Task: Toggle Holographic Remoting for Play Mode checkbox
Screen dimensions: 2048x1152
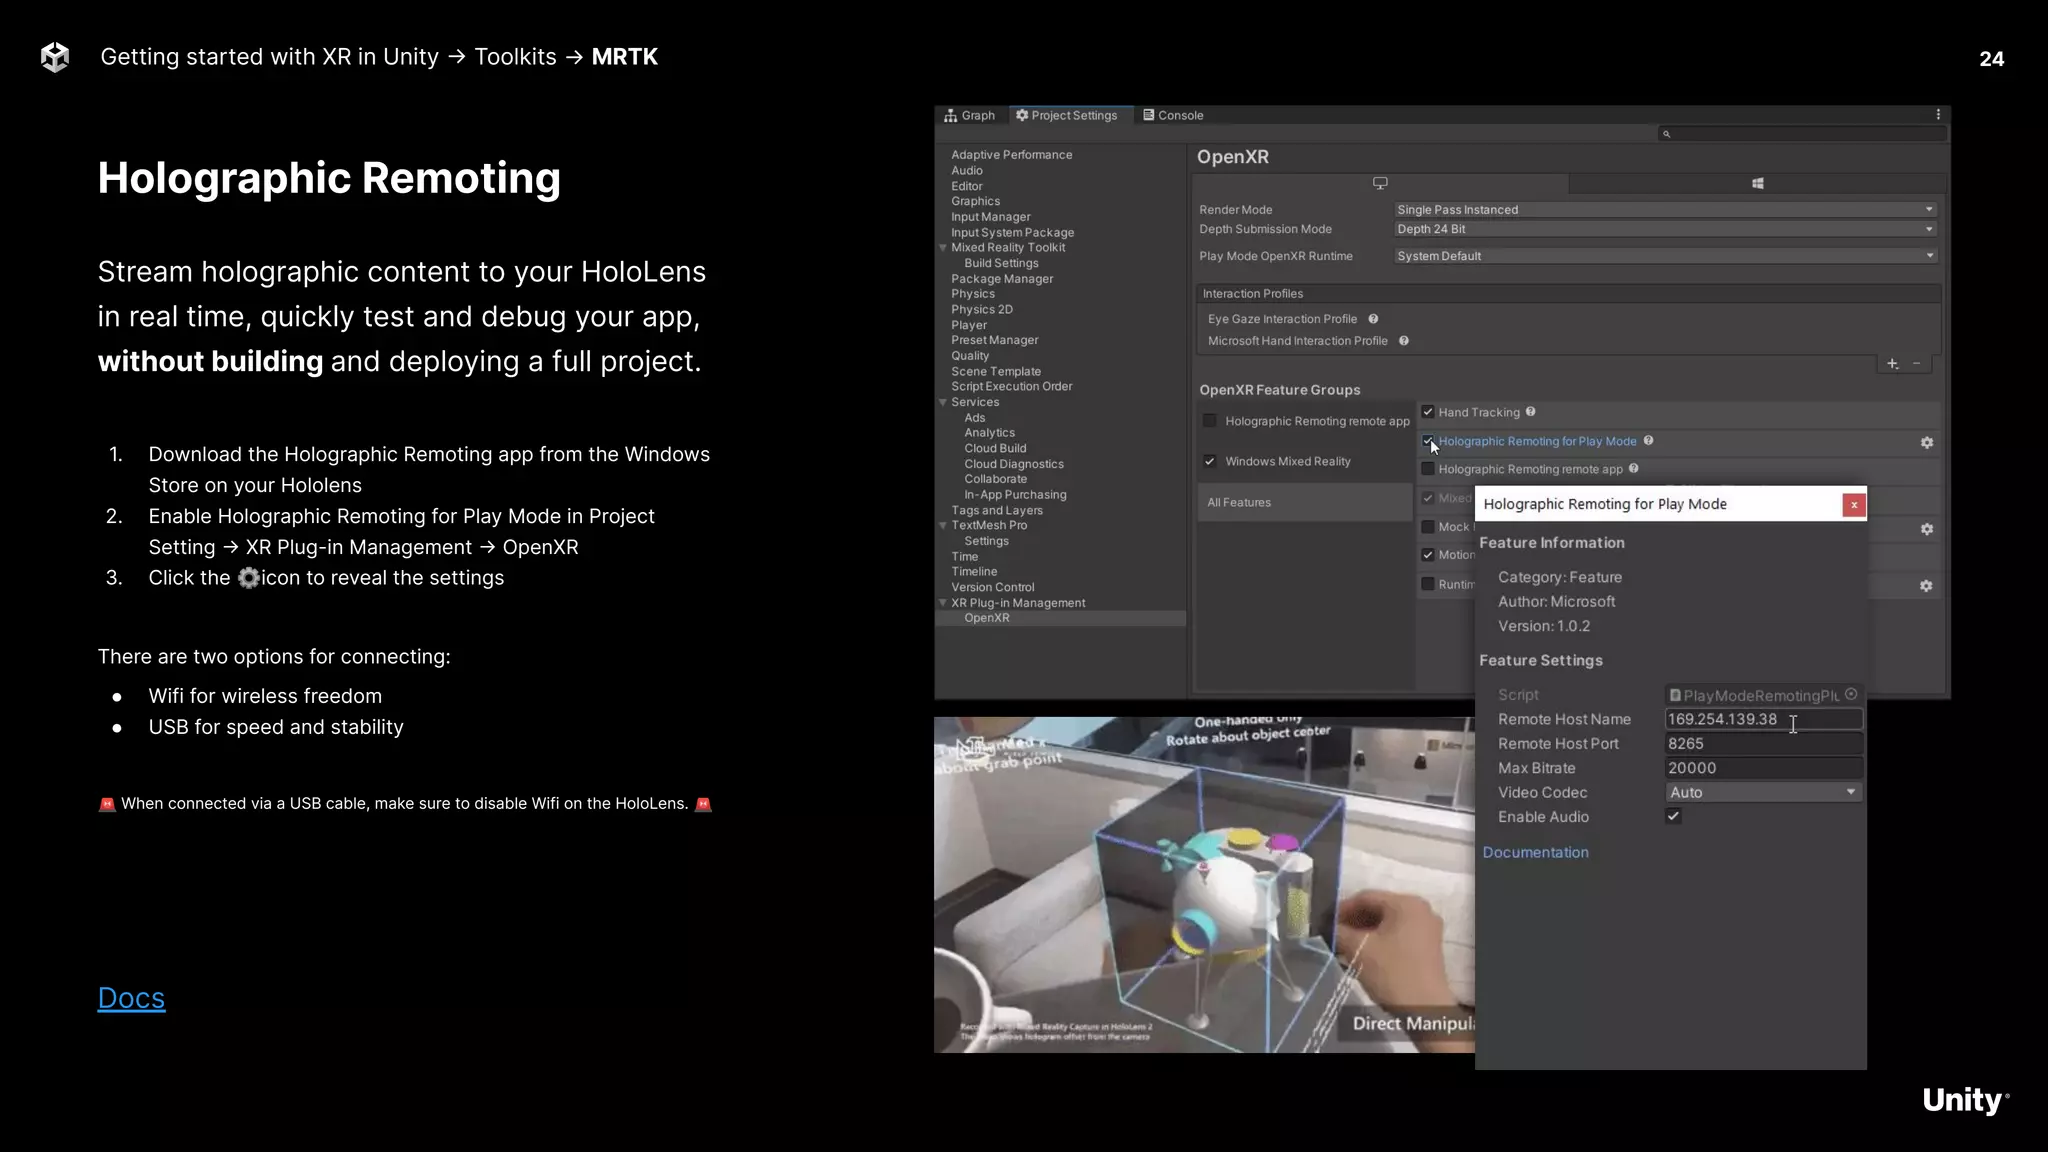Action: (x=1428, y=441)
